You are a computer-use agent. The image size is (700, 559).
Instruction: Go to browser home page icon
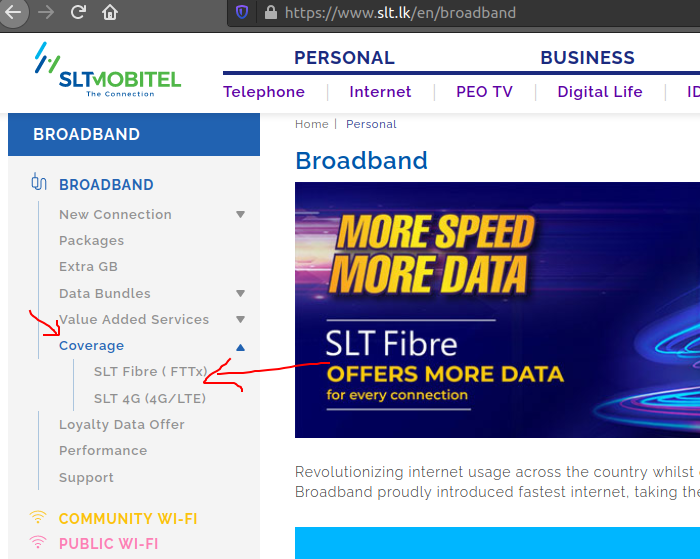(110, 13)
